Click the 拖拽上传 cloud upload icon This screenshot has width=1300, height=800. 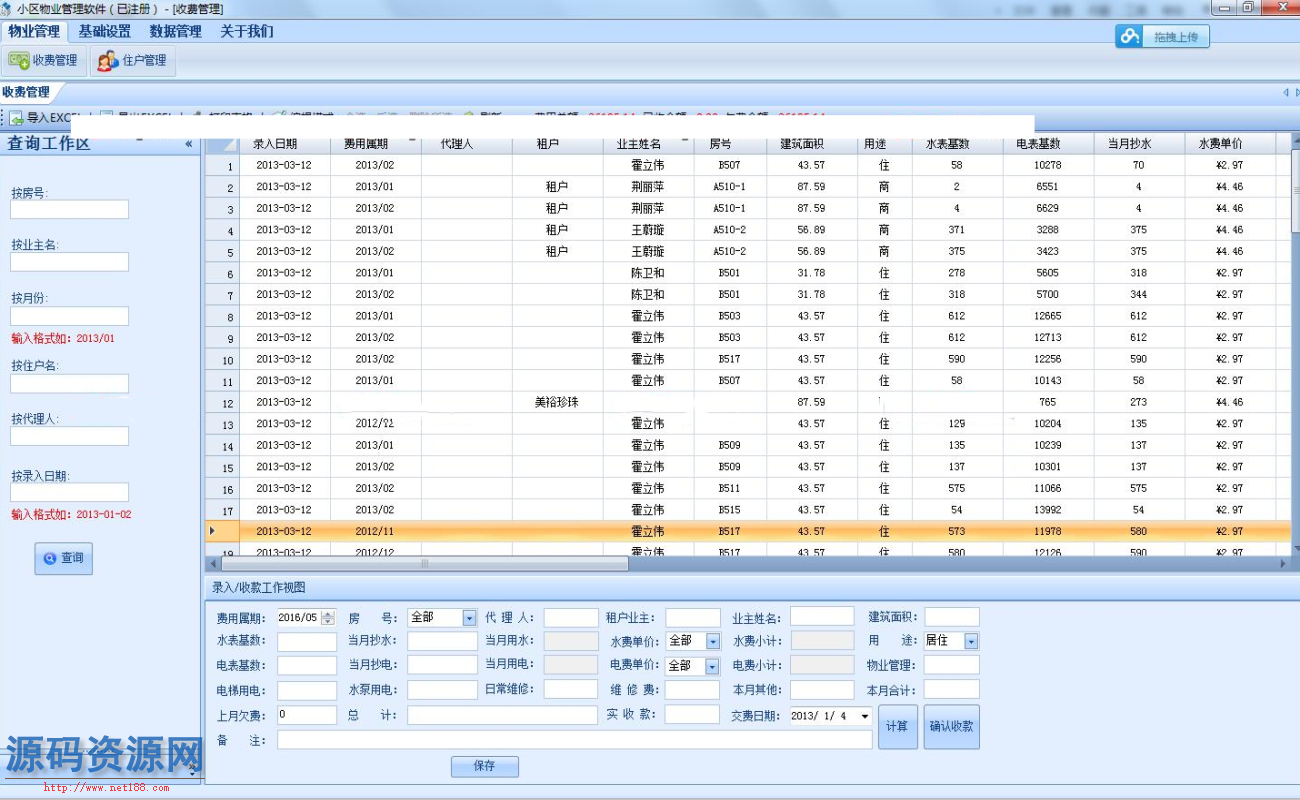point(1130,37)
